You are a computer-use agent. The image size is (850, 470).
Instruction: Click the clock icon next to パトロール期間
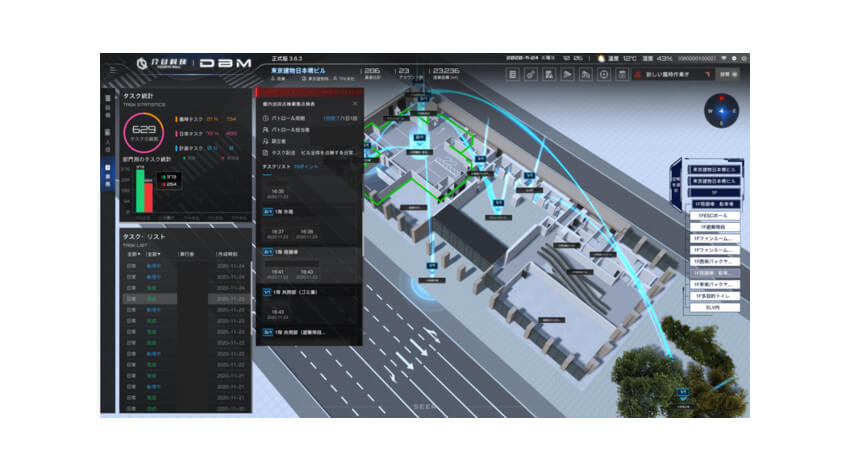pos(266,118)
